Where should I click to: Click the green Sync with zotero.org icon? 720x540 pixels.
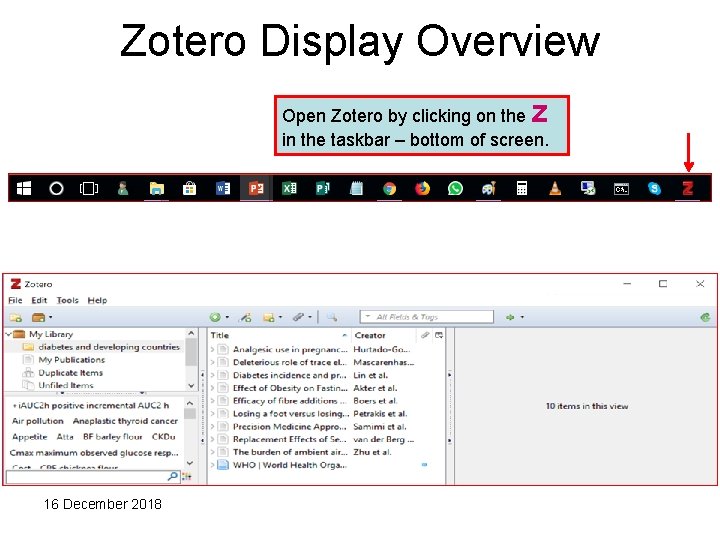pyautogui.click(x=705, y=317)
